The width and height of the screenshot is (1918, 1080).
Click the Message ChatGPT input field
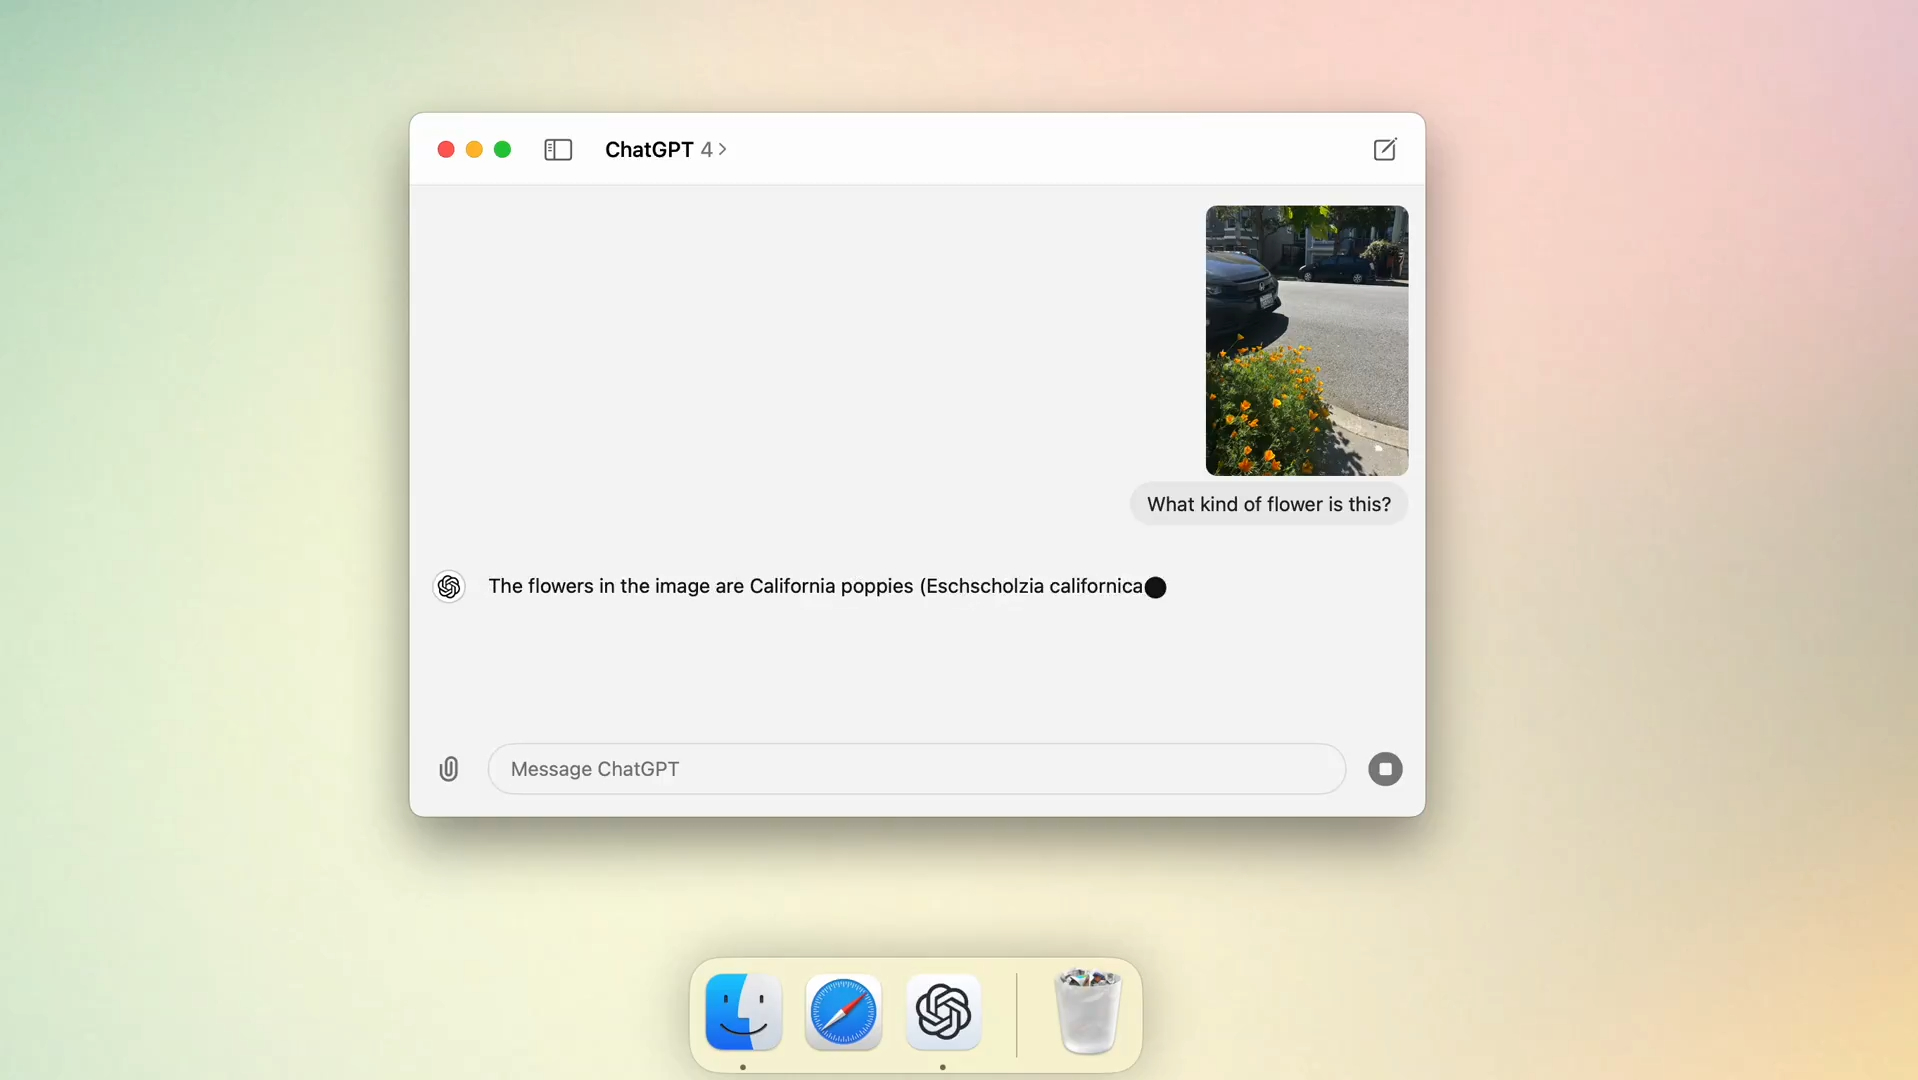pyautogui.click(x=916, y=769)
